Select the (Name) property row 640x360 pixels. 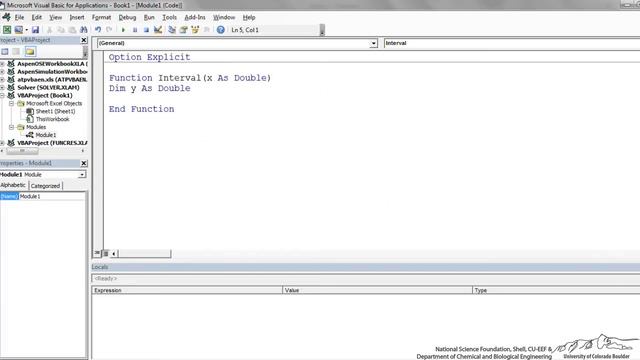click(9, 197)
